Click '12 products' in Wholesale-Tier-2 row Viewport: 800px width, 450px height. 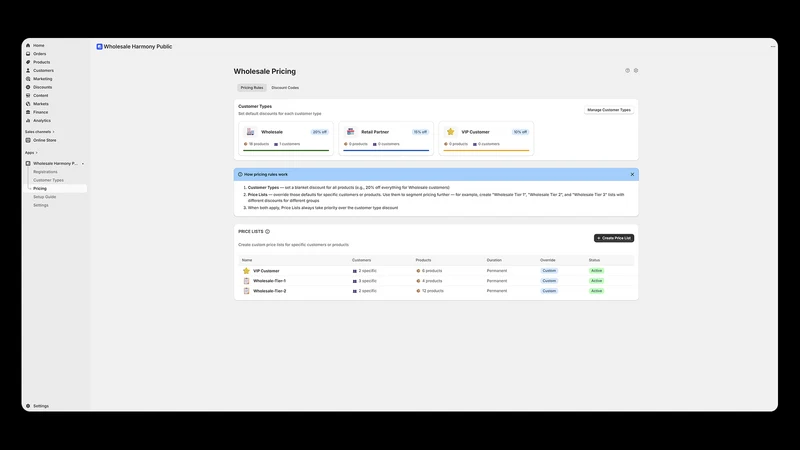[x=433, y=291]
